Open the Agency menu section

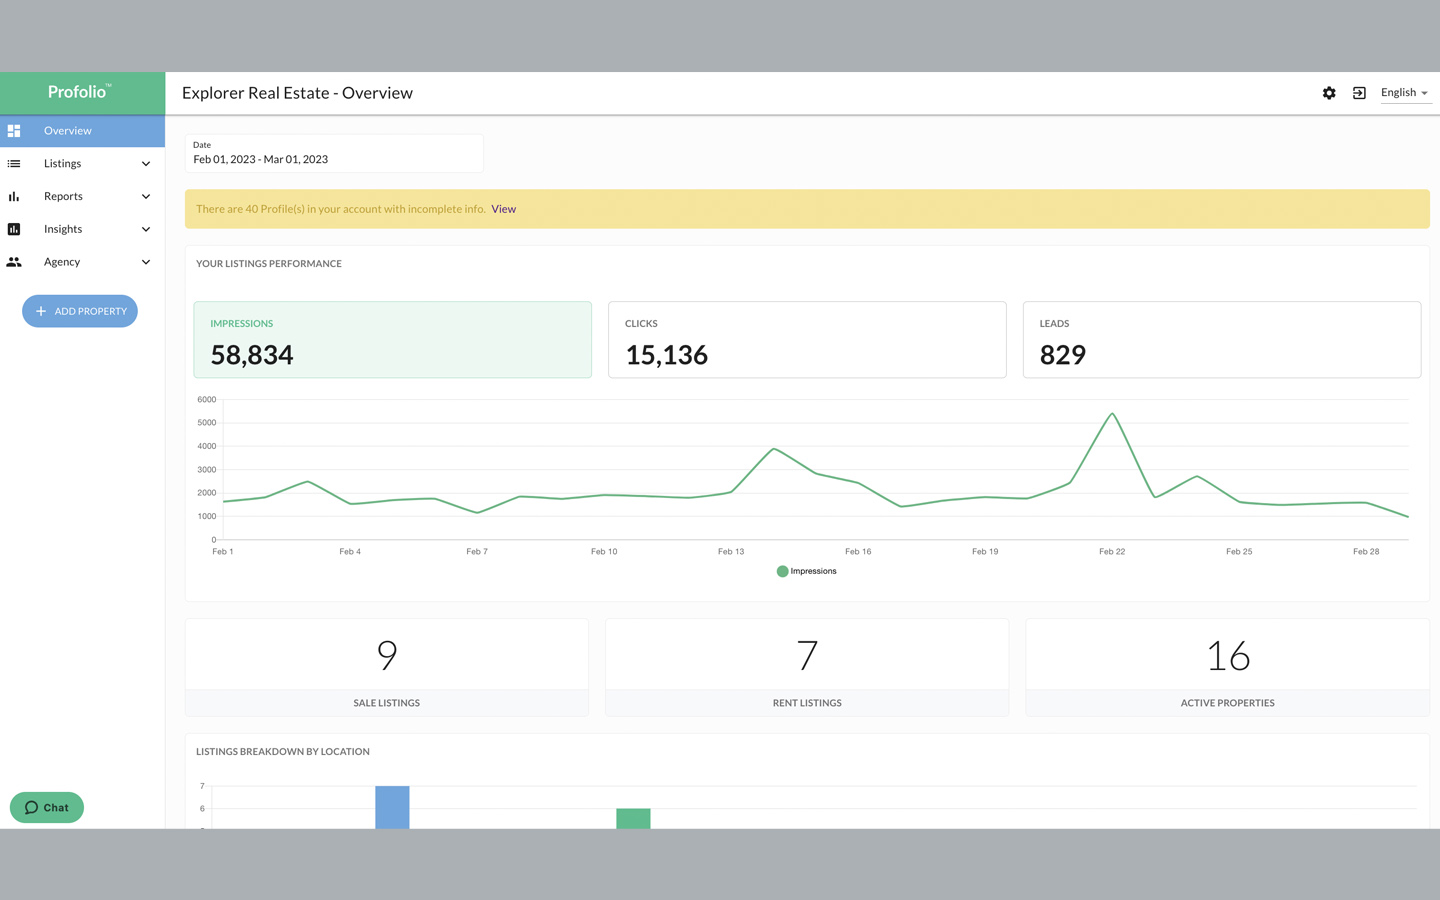(x=145, y=262)
